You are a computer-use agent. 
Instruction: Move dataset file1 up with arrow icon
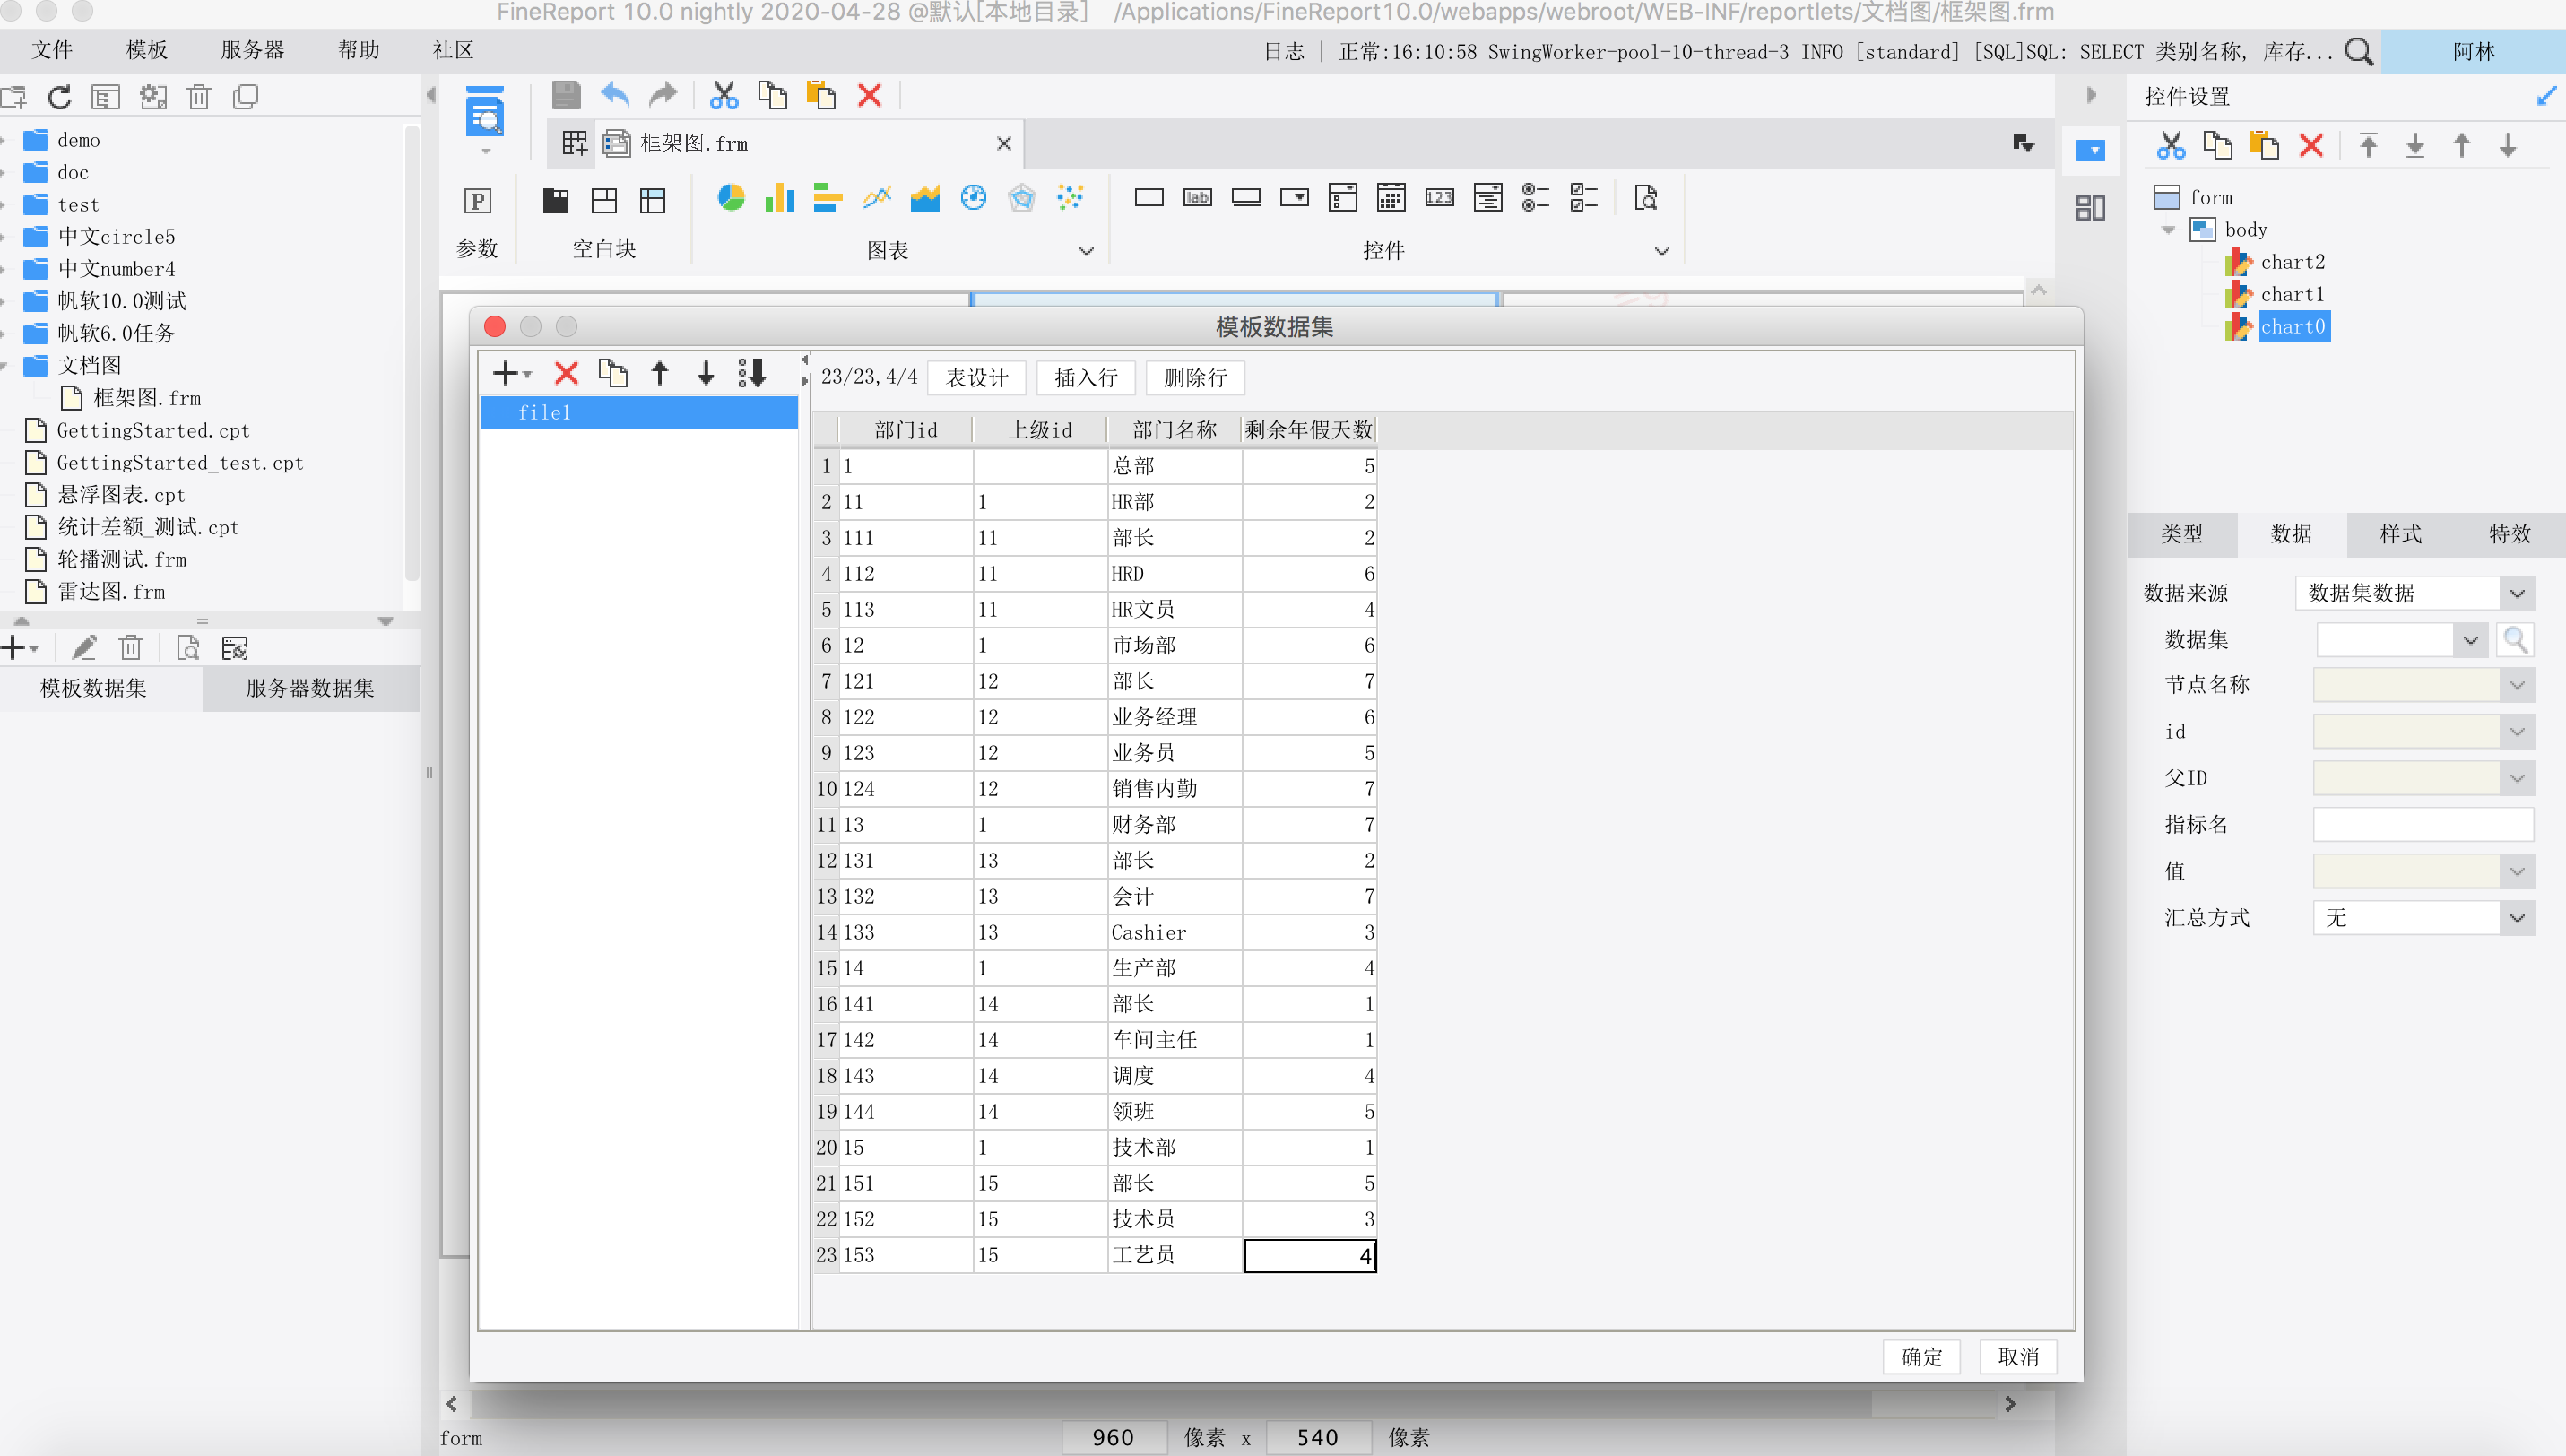(x=659, y=374)
